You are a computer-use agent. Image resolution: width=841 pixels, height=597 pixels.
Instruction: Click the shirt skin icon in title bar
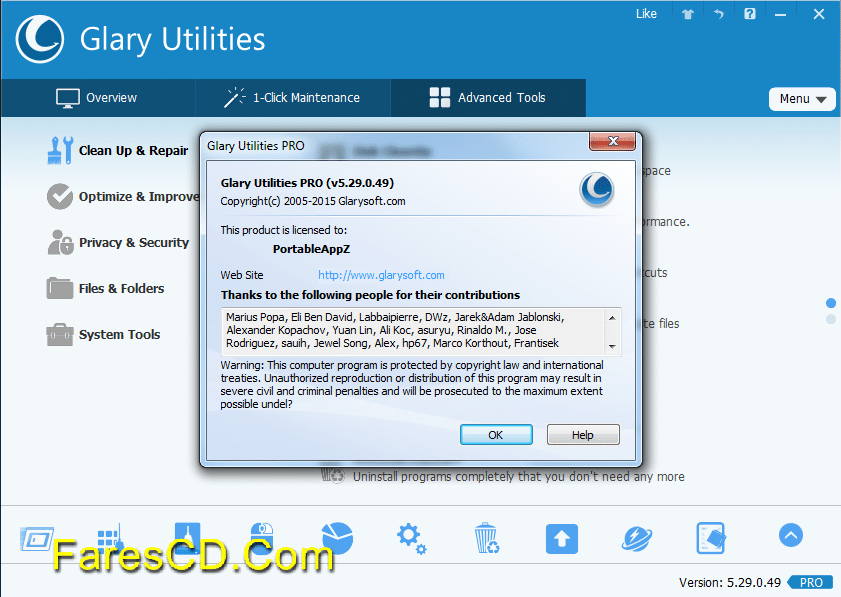pos(688,14)
